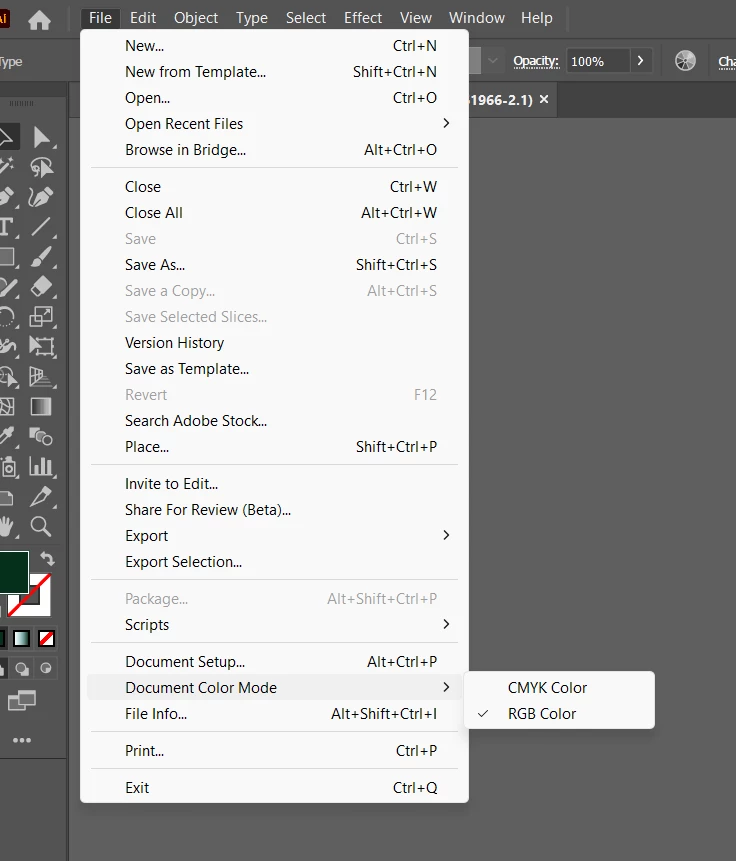Expand the Export submenu
The height and width of the screenshot is (861, 736).
point(274,535)
